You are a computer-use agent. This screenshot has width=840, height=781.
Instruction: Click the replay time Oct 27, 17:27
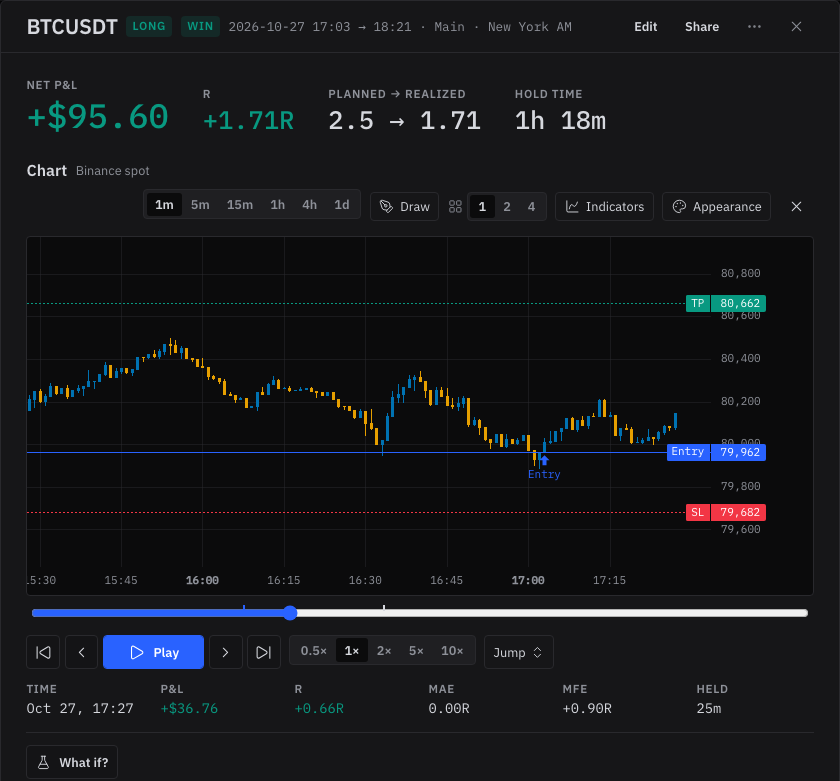tap(80, 708)
